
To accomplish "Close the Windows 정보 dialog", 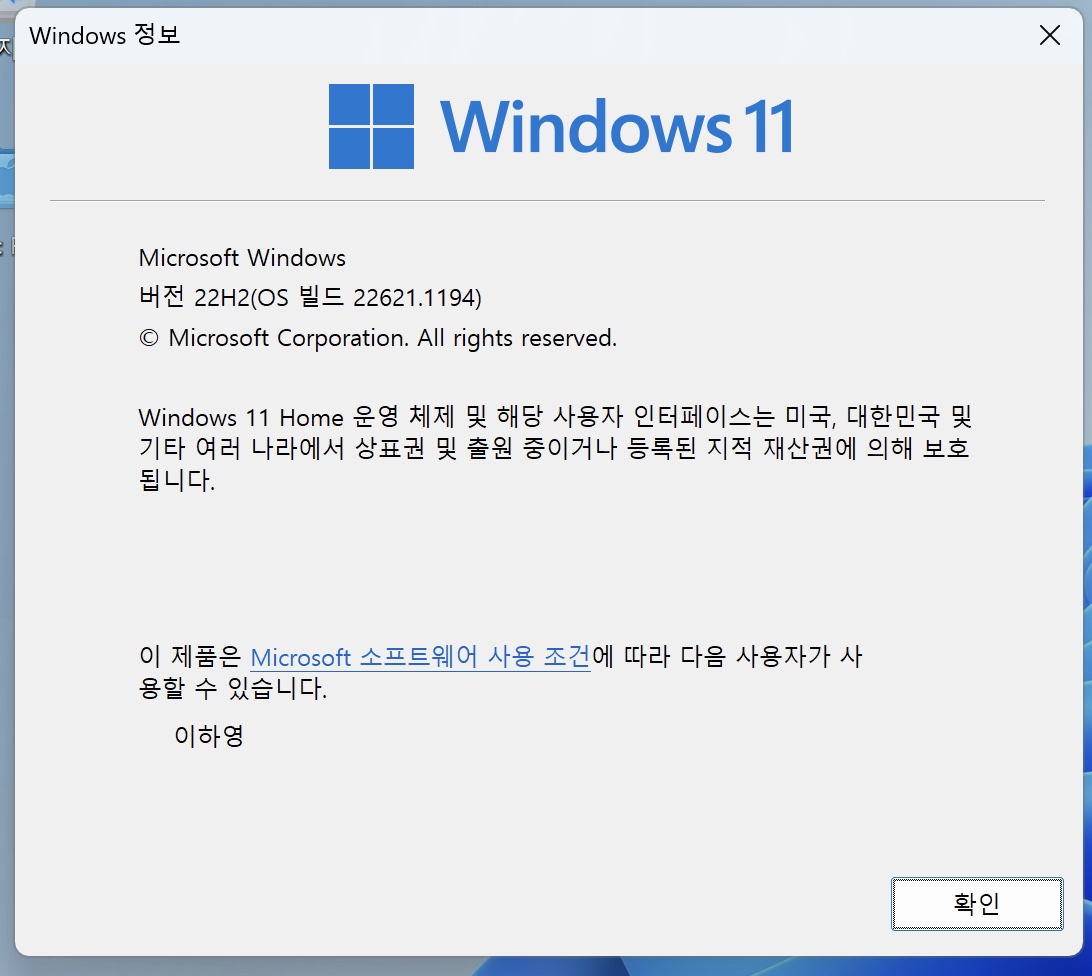I will pos(1050,35).
